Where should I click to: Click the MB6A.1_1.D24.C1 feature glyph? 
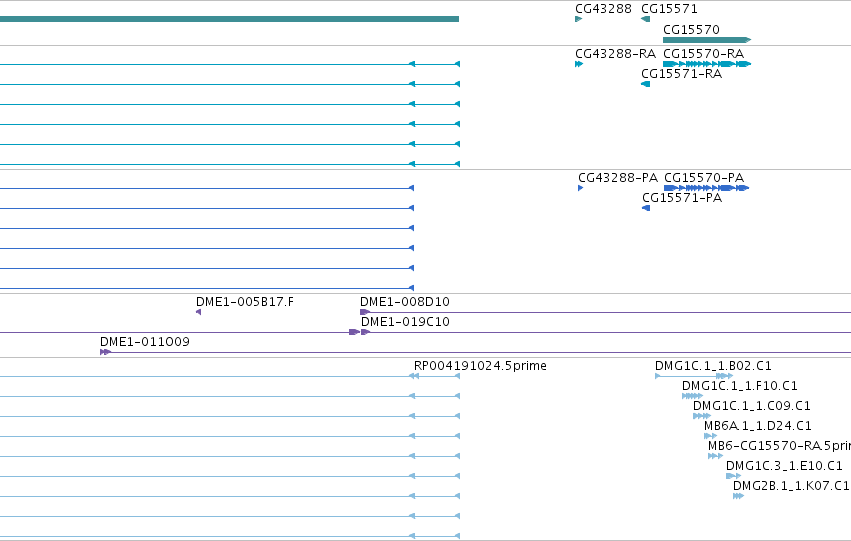pos(710,436)
